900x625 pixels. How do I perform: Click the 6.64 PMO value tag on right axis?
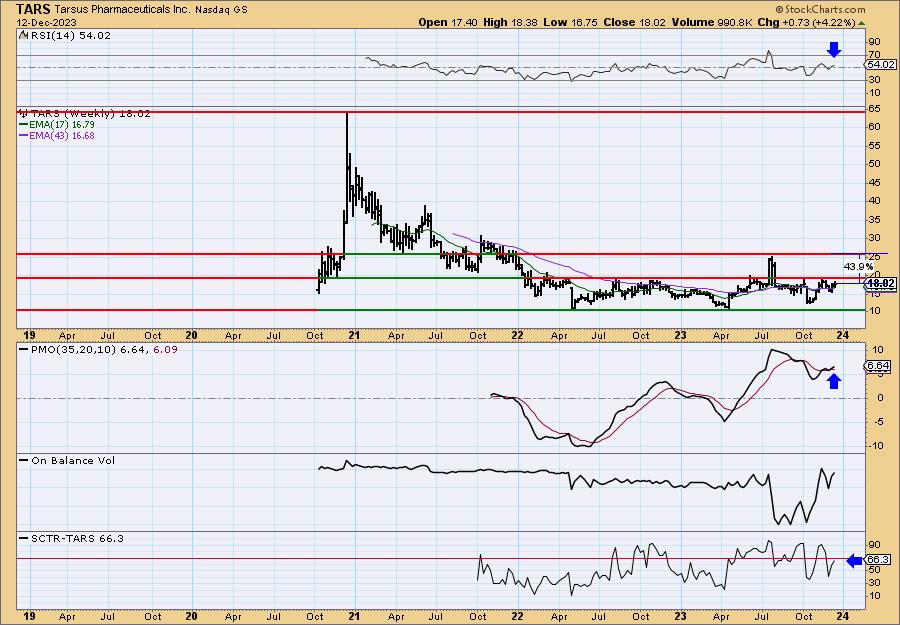pyautogui.click(x=878, y=366)
